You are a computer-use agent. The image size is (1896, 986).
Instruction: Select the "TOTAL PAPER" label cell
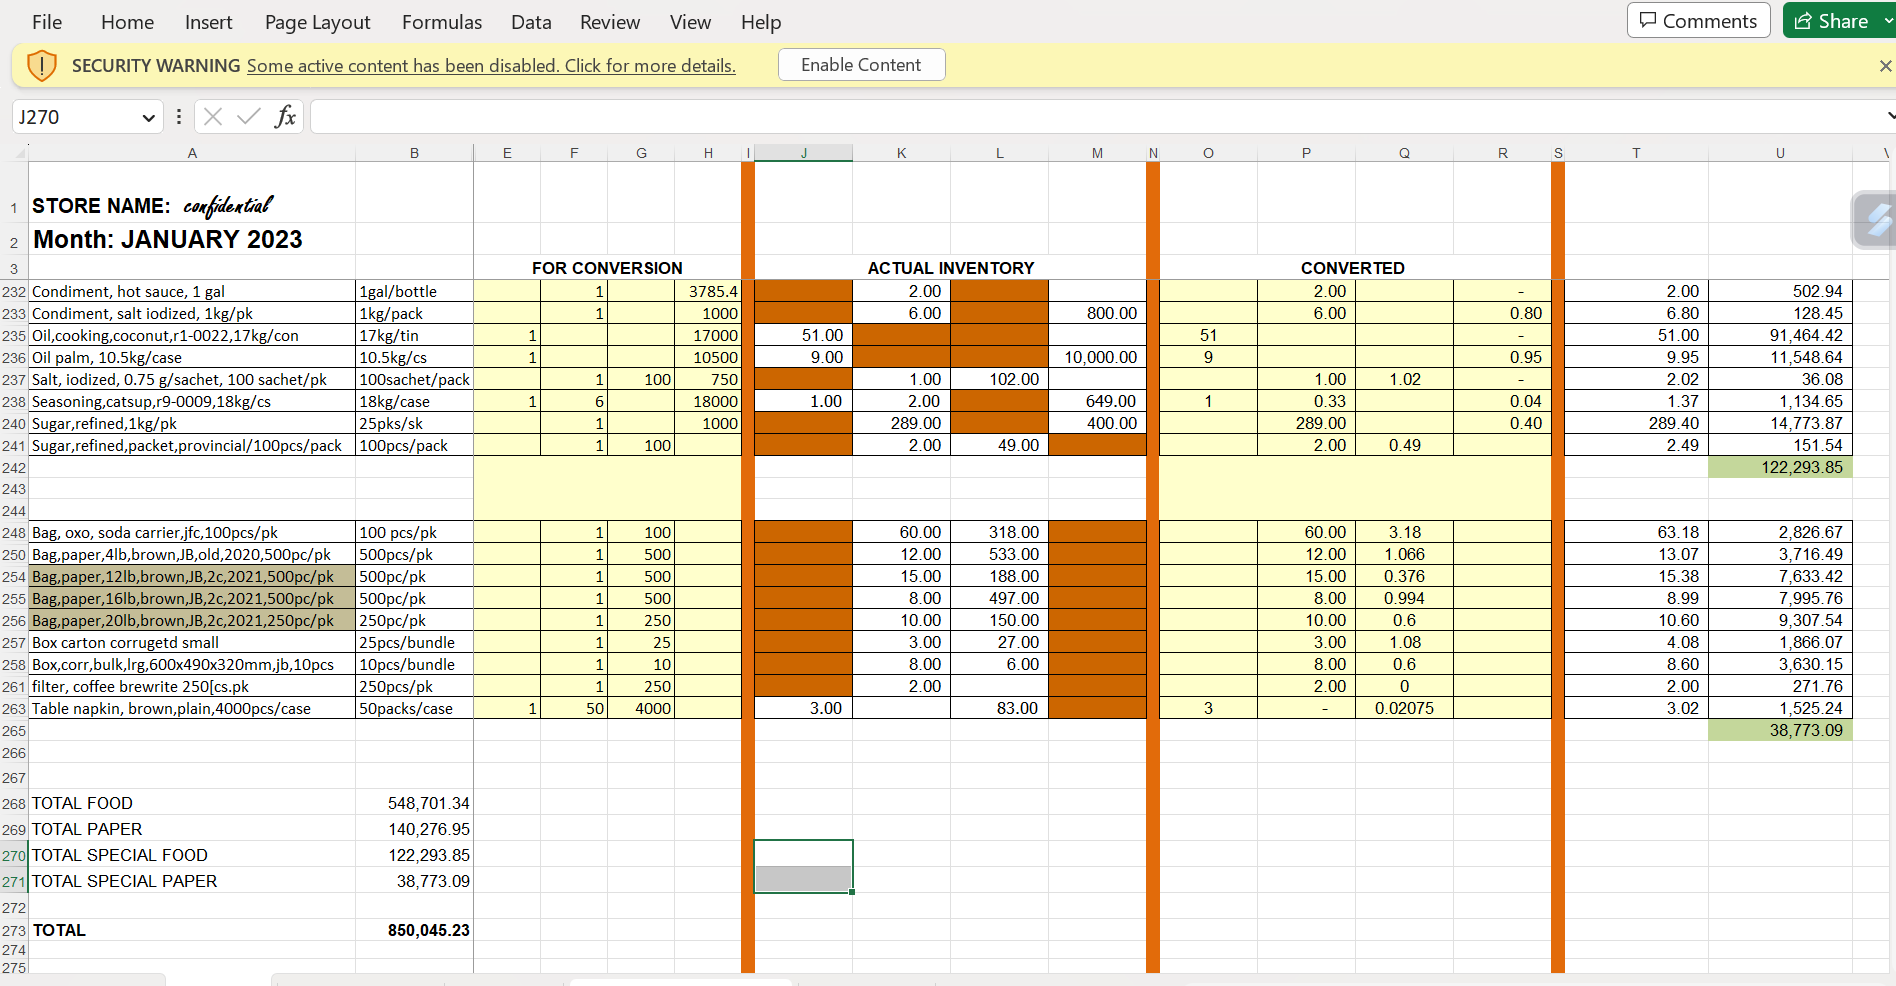coord(192,829)
